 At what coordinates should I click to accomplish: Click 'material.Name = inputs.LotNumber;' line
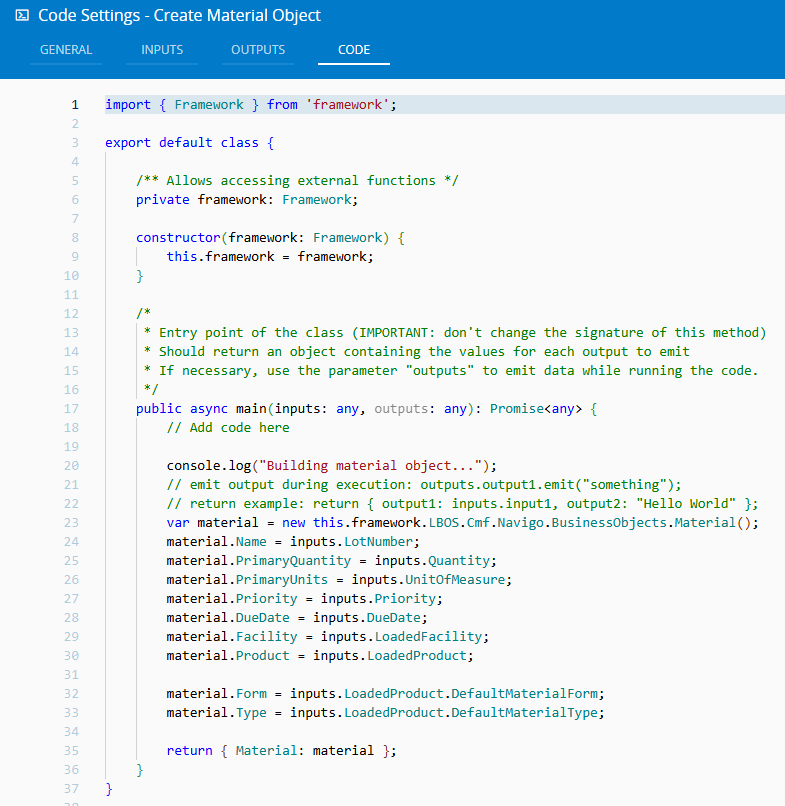point(293,542)
